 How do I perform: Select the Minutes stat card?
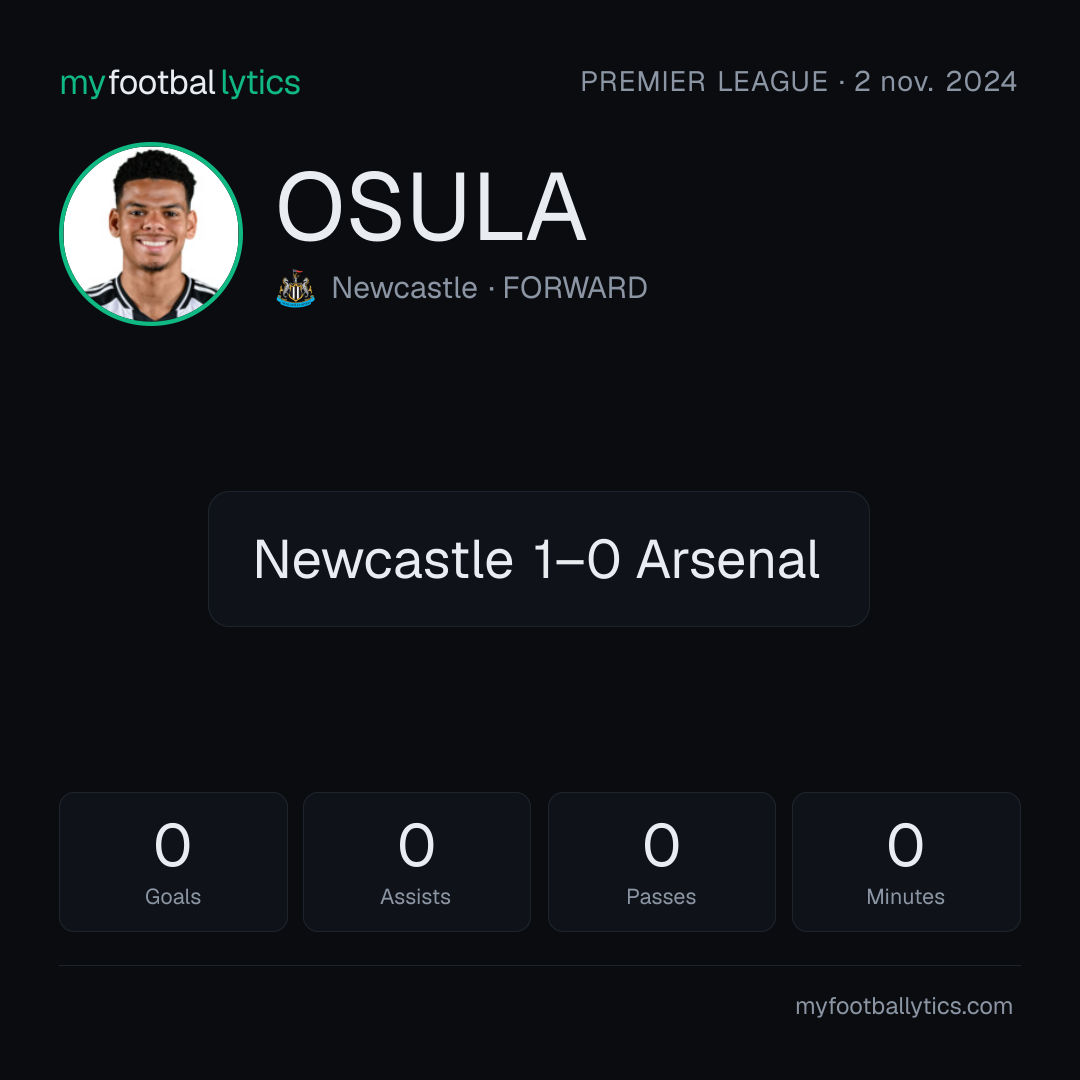tap(906, 862)
